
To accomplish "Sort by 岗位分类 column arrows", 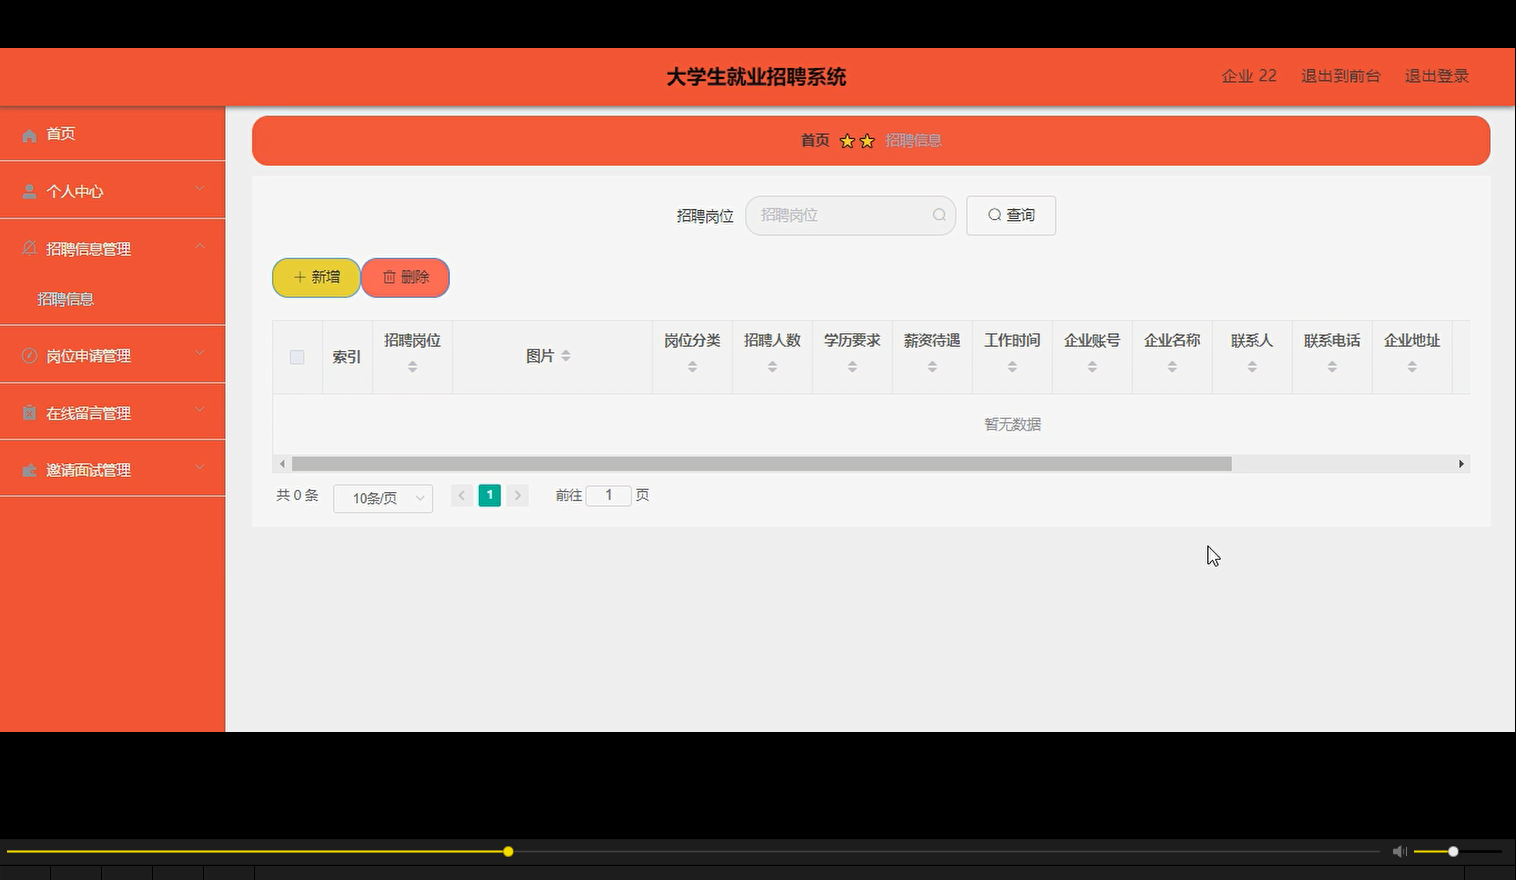I will click(692, 367).
